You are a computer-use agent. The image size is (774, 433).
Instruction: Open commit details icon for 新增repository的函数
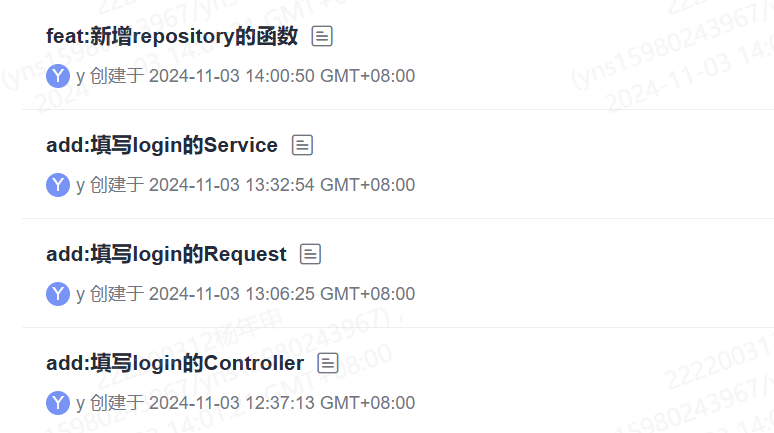[322, 37]
